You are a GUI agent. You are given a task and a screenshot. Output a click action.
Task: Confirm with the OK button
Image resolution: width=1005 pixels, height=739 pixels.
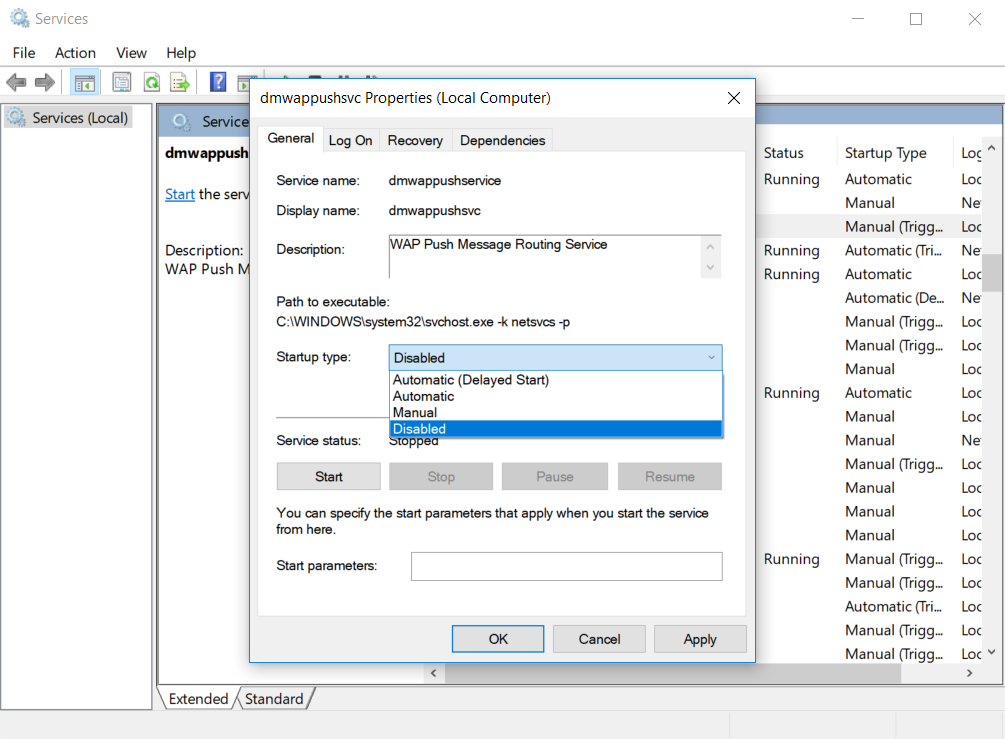(x=498, y=639)
